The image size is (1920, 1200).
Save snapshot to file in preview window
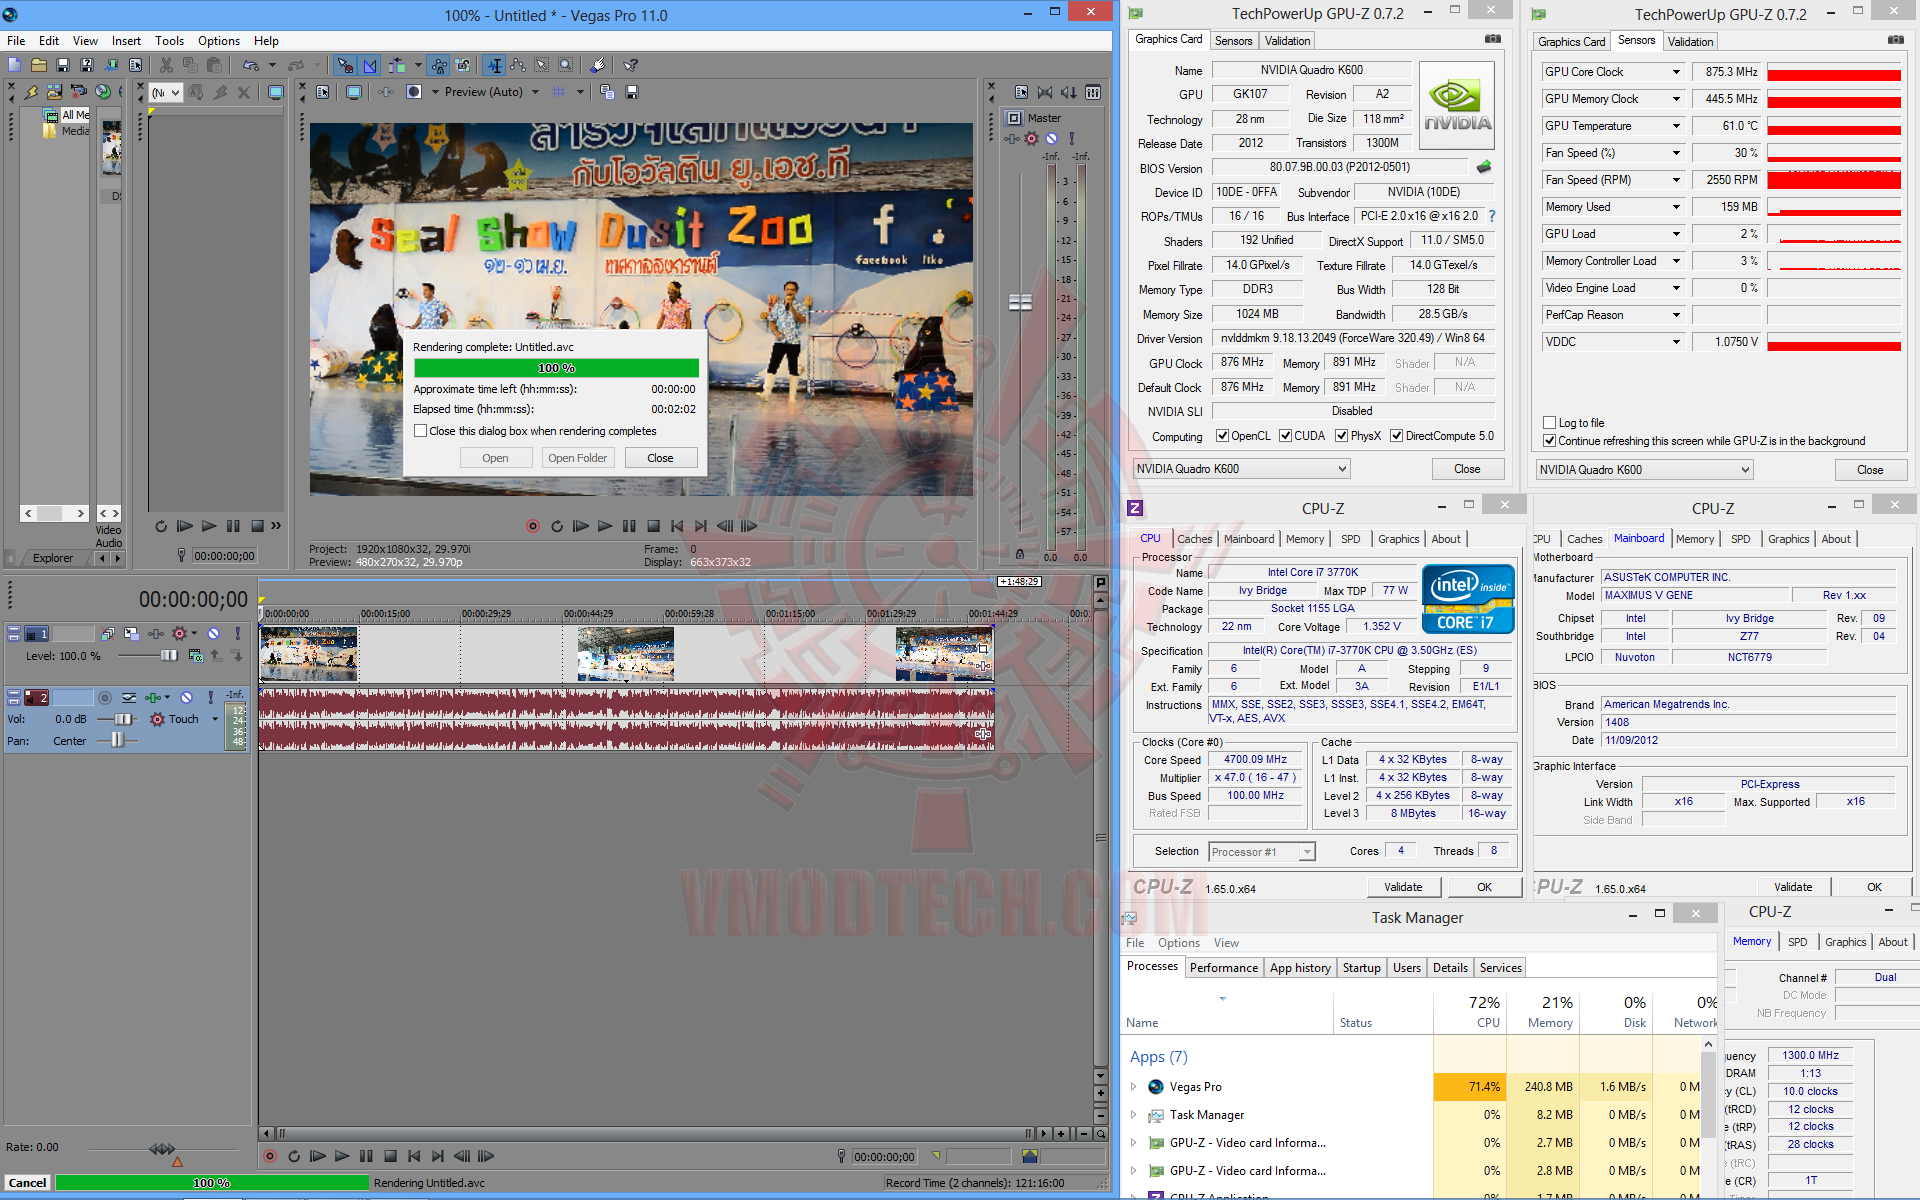[632, 92]
